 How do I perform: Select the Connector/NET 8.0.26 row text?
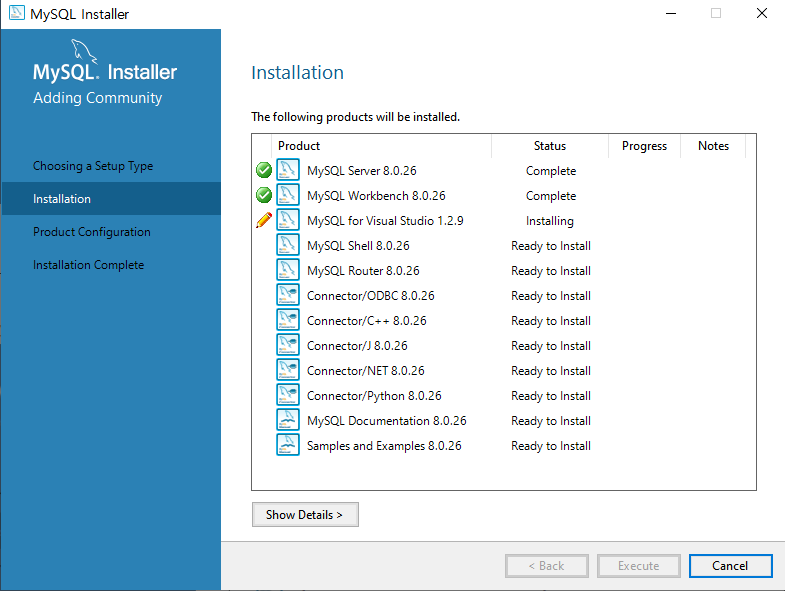pyautogui.click(x=366, y=371)
